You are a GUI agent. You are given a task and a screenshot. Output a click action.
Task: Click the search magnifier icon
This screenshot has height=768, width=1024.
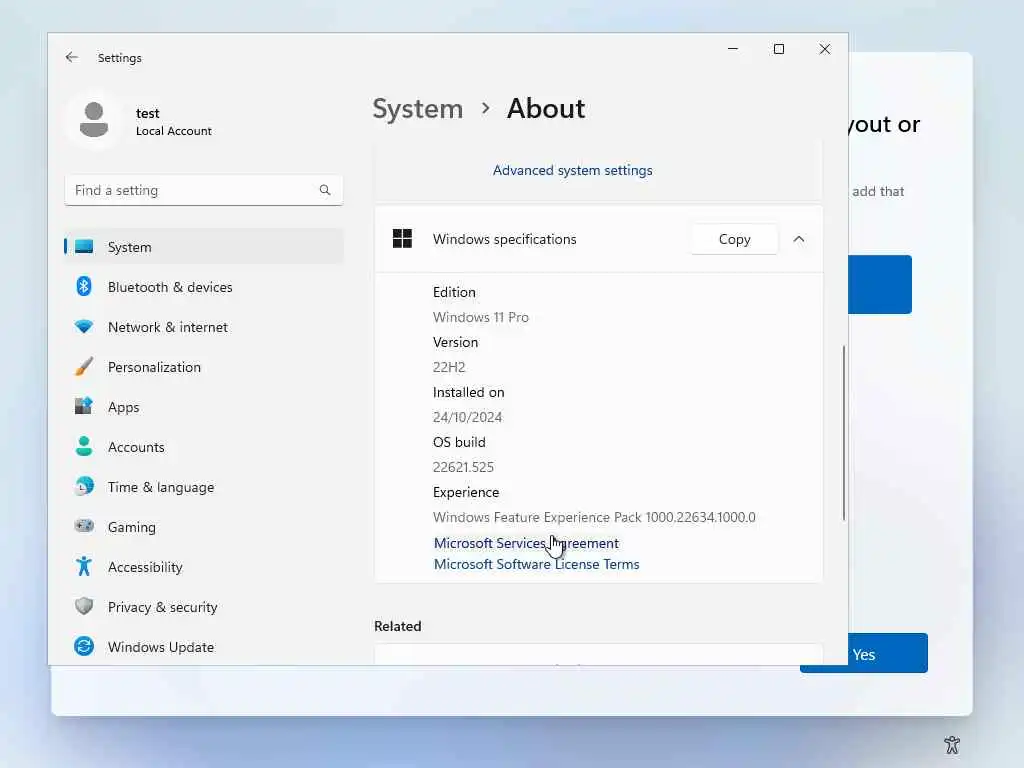click(x=325, y=190)
